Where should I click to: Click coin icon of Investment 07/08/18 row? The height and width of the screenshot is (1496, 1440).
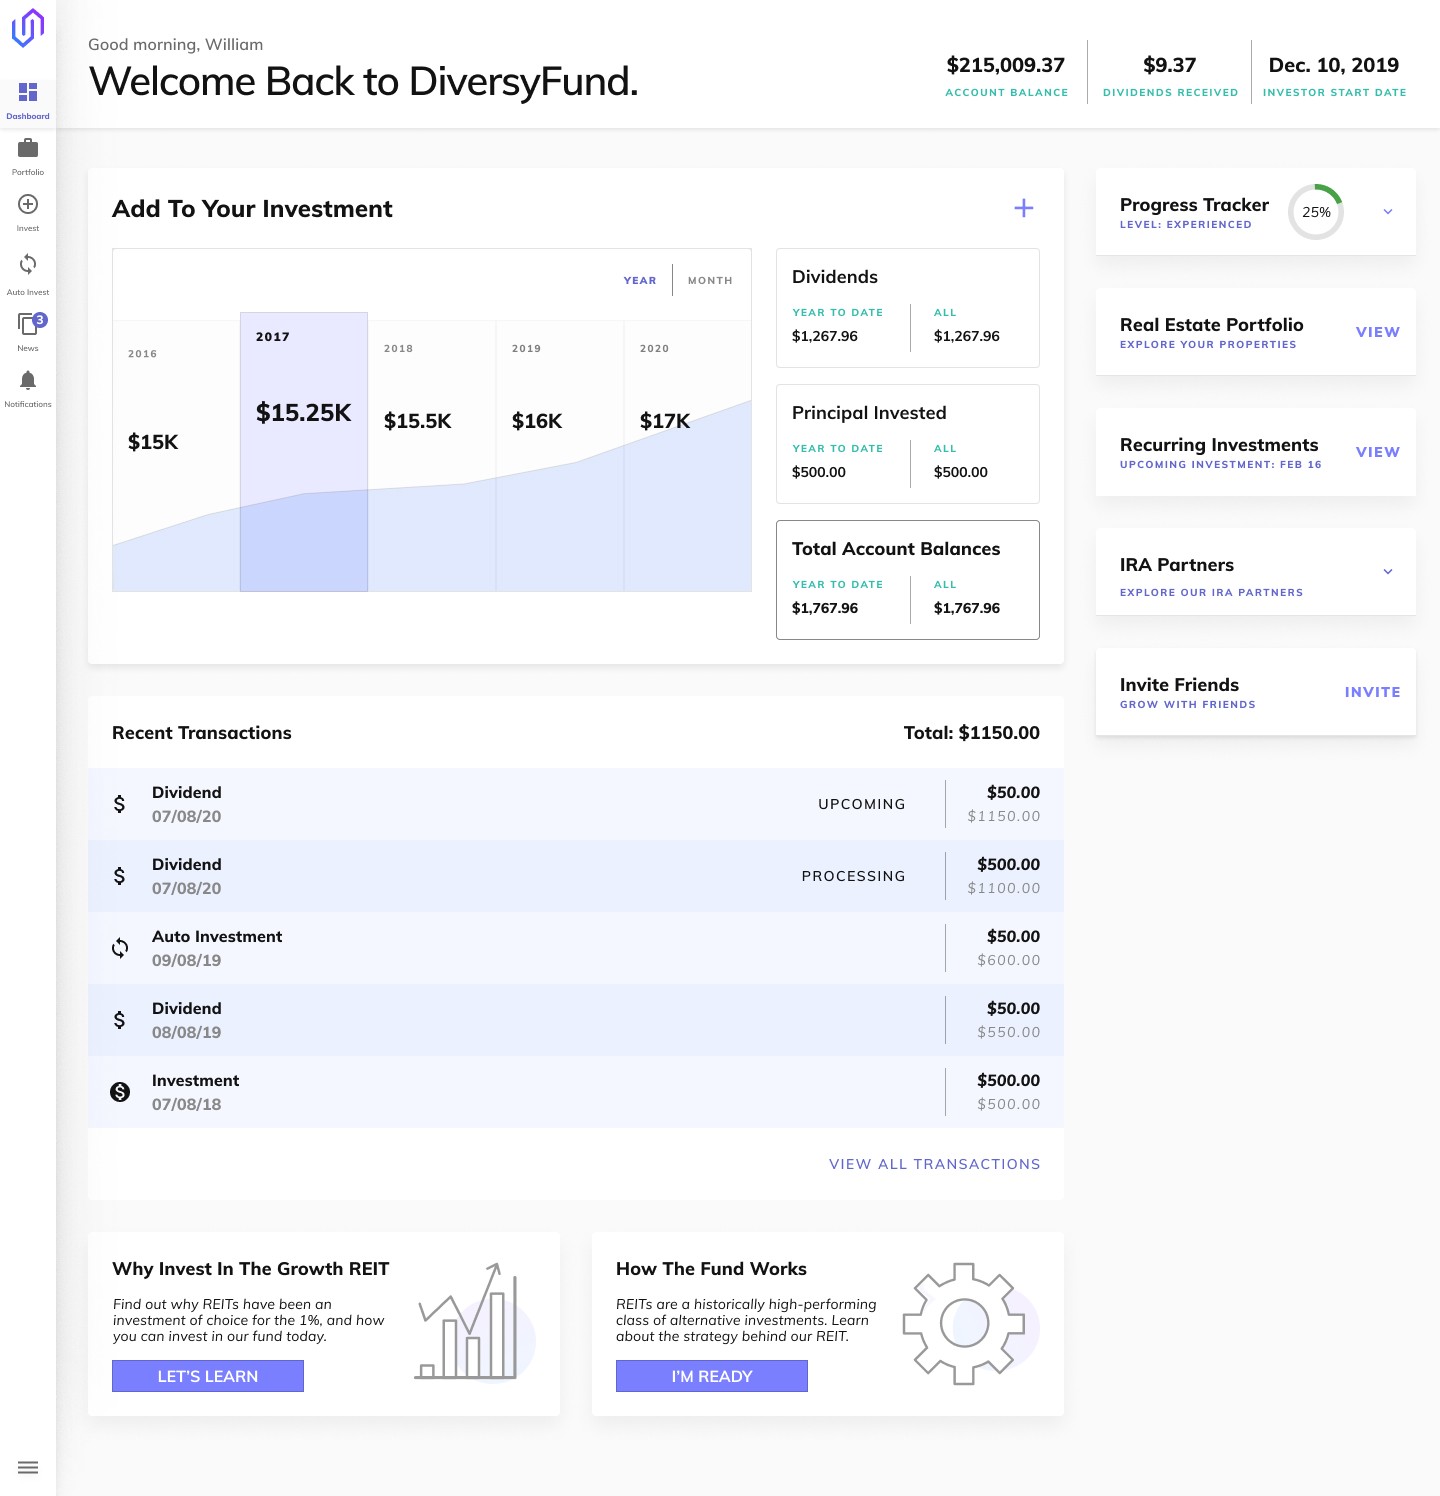pyautogui.click(x=120, y=1092)
